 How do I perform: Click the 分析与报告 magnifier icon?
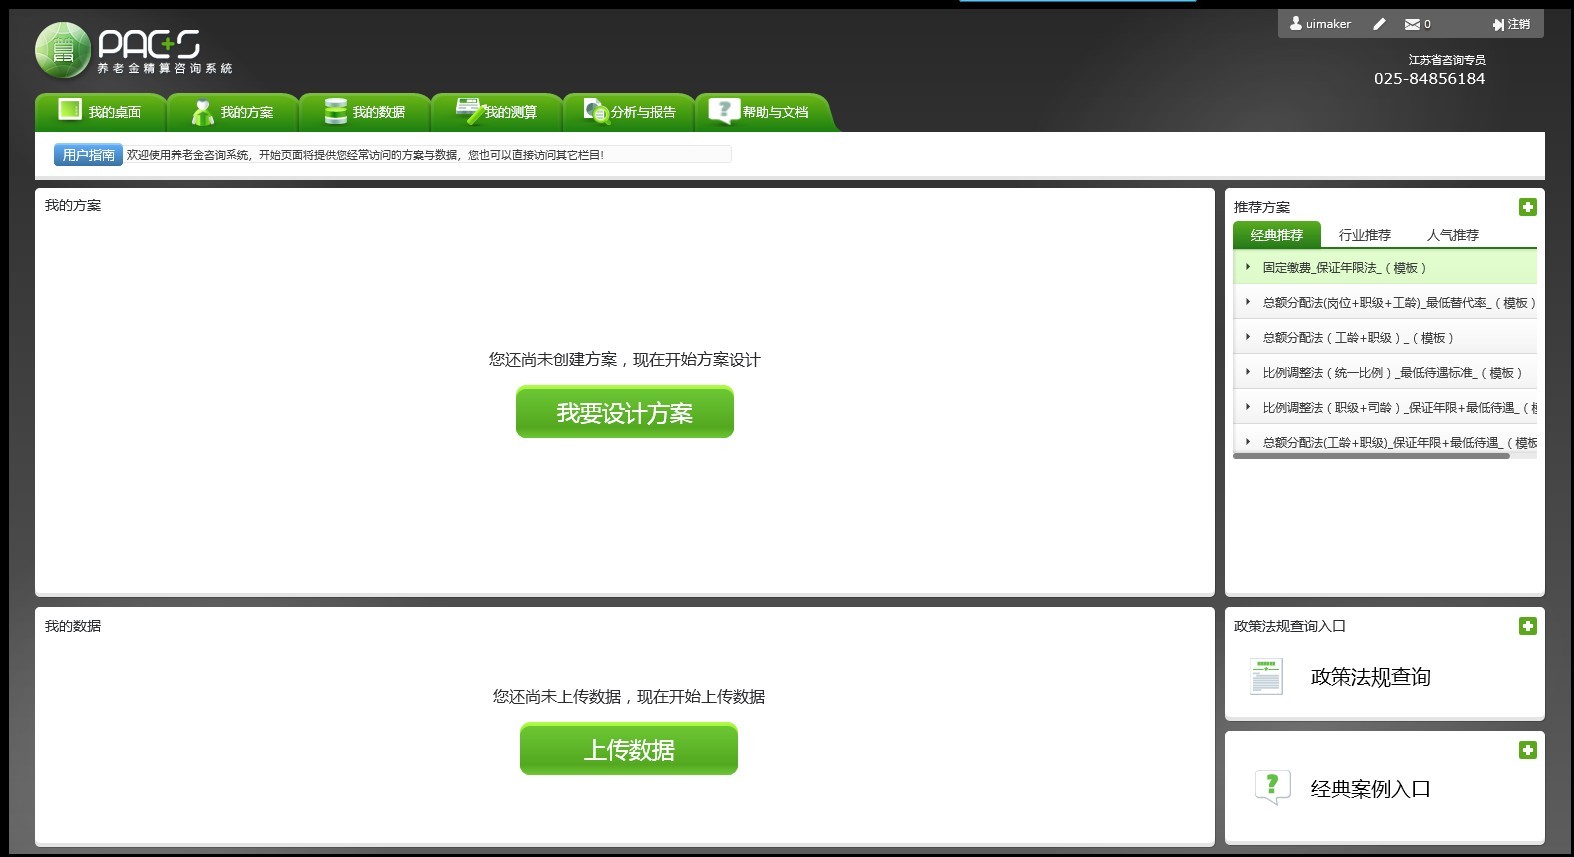tap(596, 110)
